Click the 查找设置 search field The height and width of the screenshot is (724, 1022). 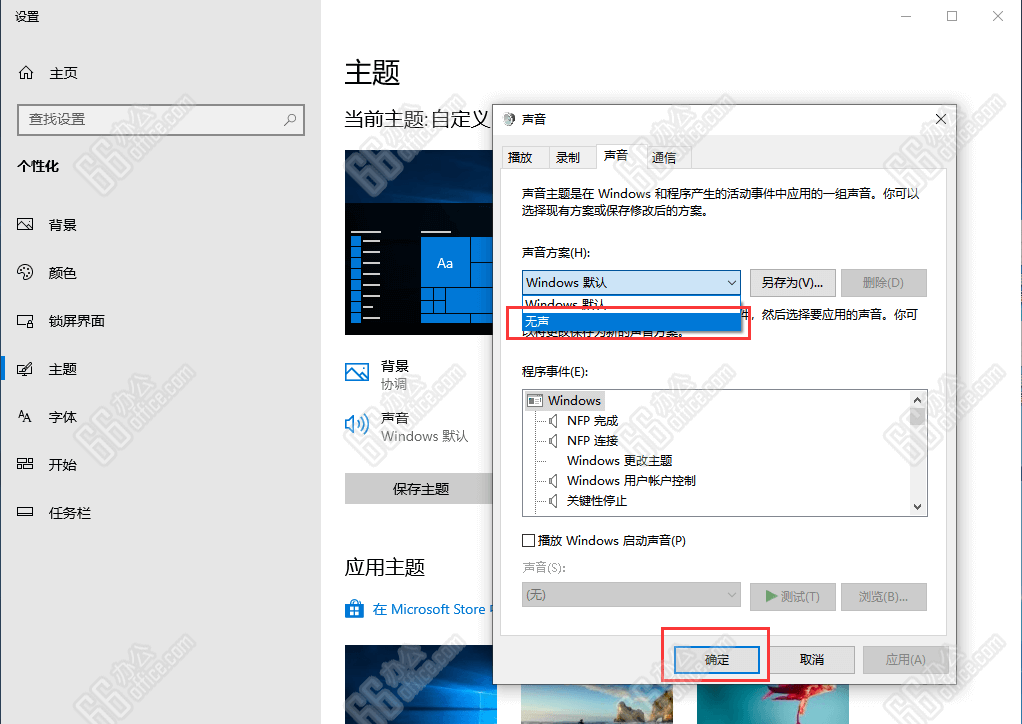pos(161,119)
